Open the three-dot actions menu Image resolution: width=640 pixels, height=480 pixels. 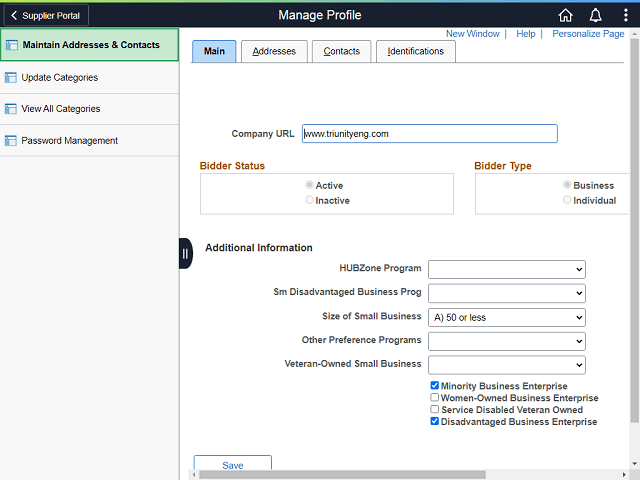point(625,16)
